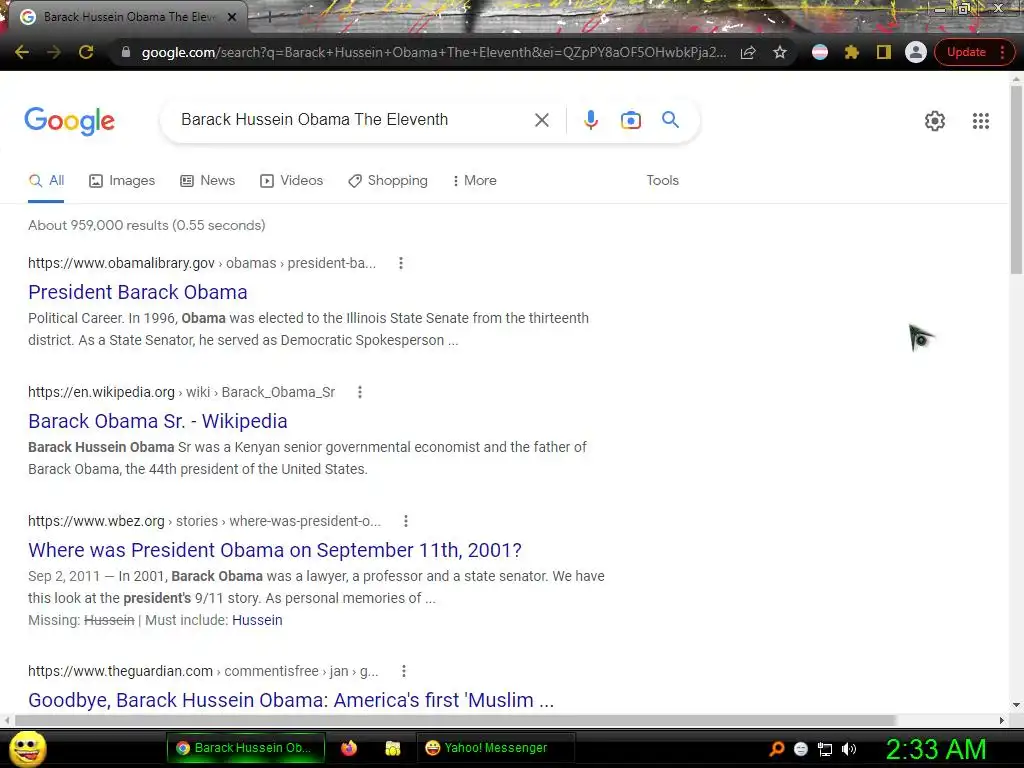Switch to the News tab
The image size is (1024, 768).
point(208,180)
